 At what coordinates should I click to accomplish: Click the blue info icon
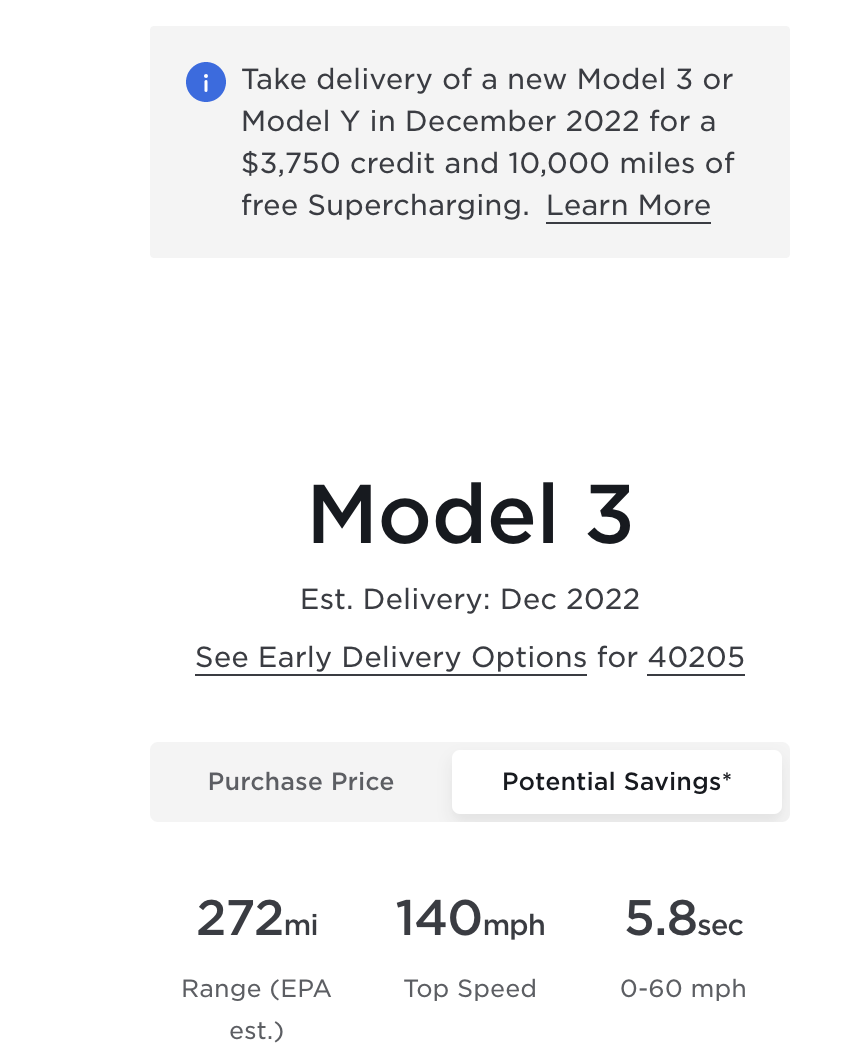click(x=205, y=82)
